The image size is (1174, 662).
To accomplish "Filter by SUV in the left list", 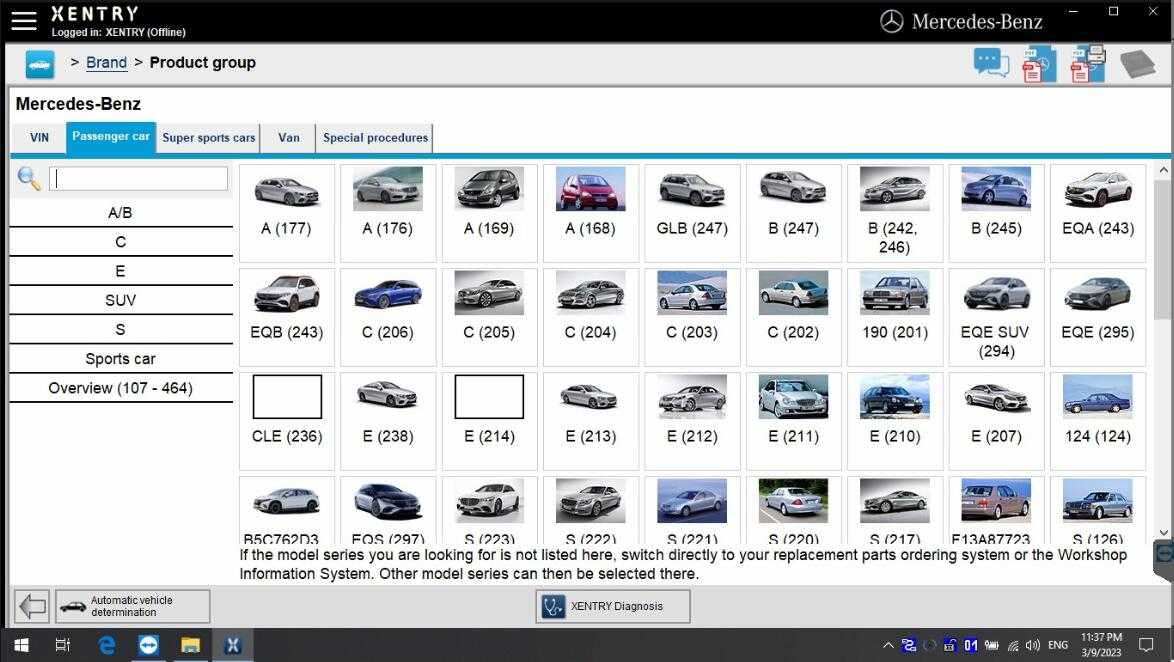I will click(x=120, y=300).
